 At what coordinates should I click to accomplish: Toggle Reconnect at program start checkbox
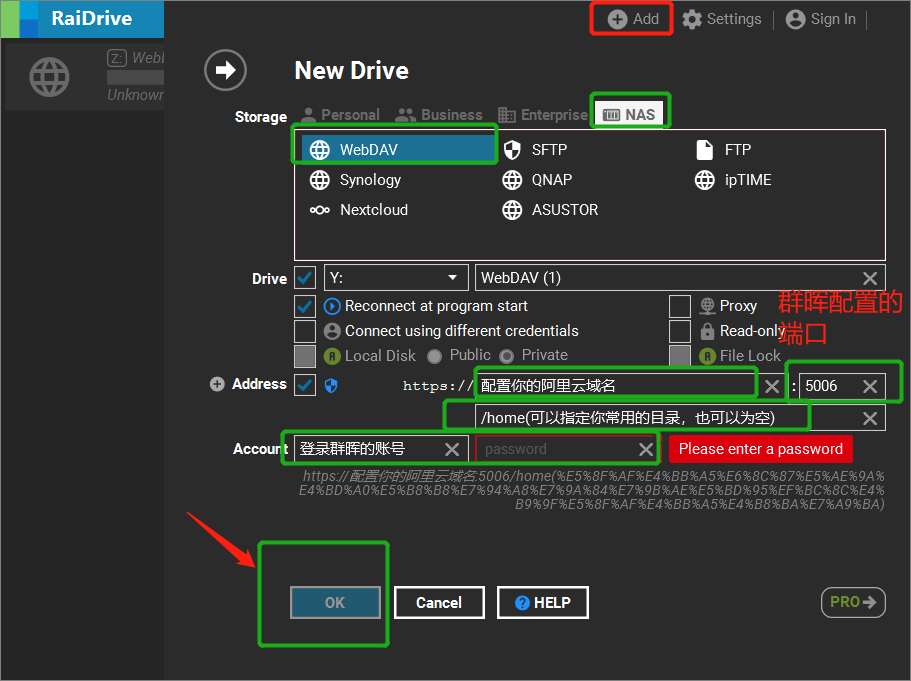[x=305, y=306]
